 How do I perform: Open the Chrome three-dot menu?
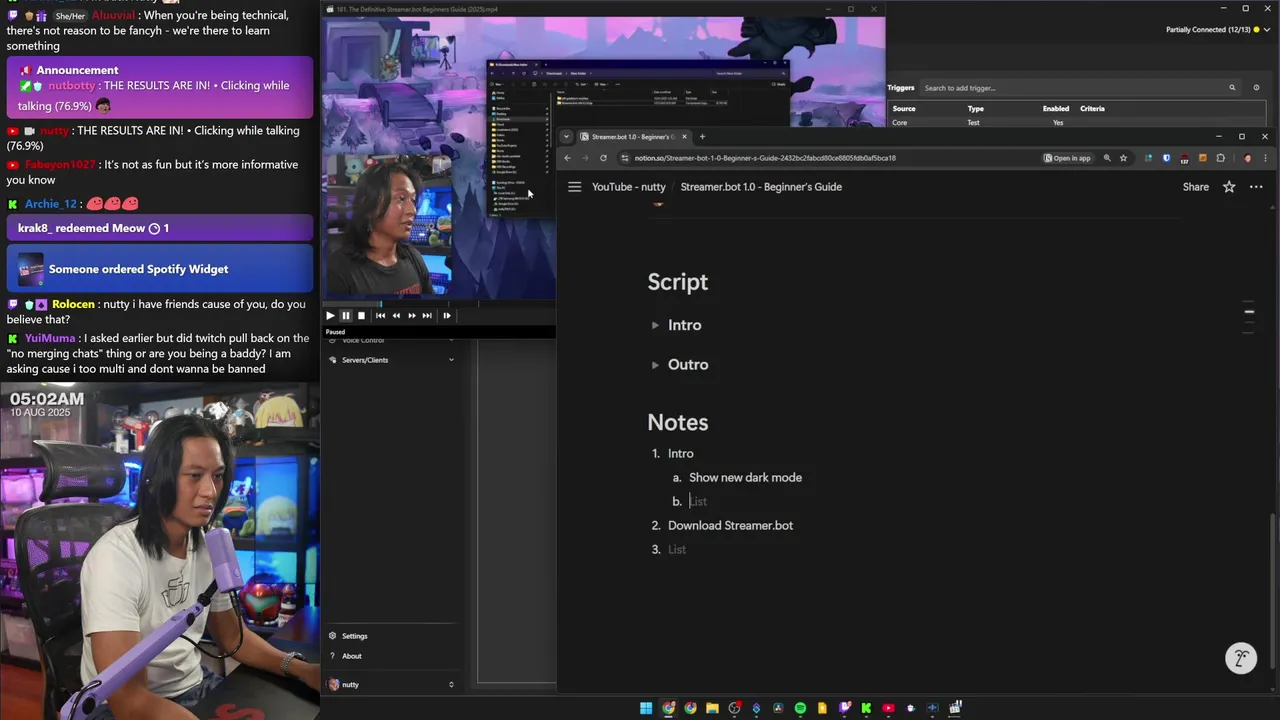coord(1265,158)
